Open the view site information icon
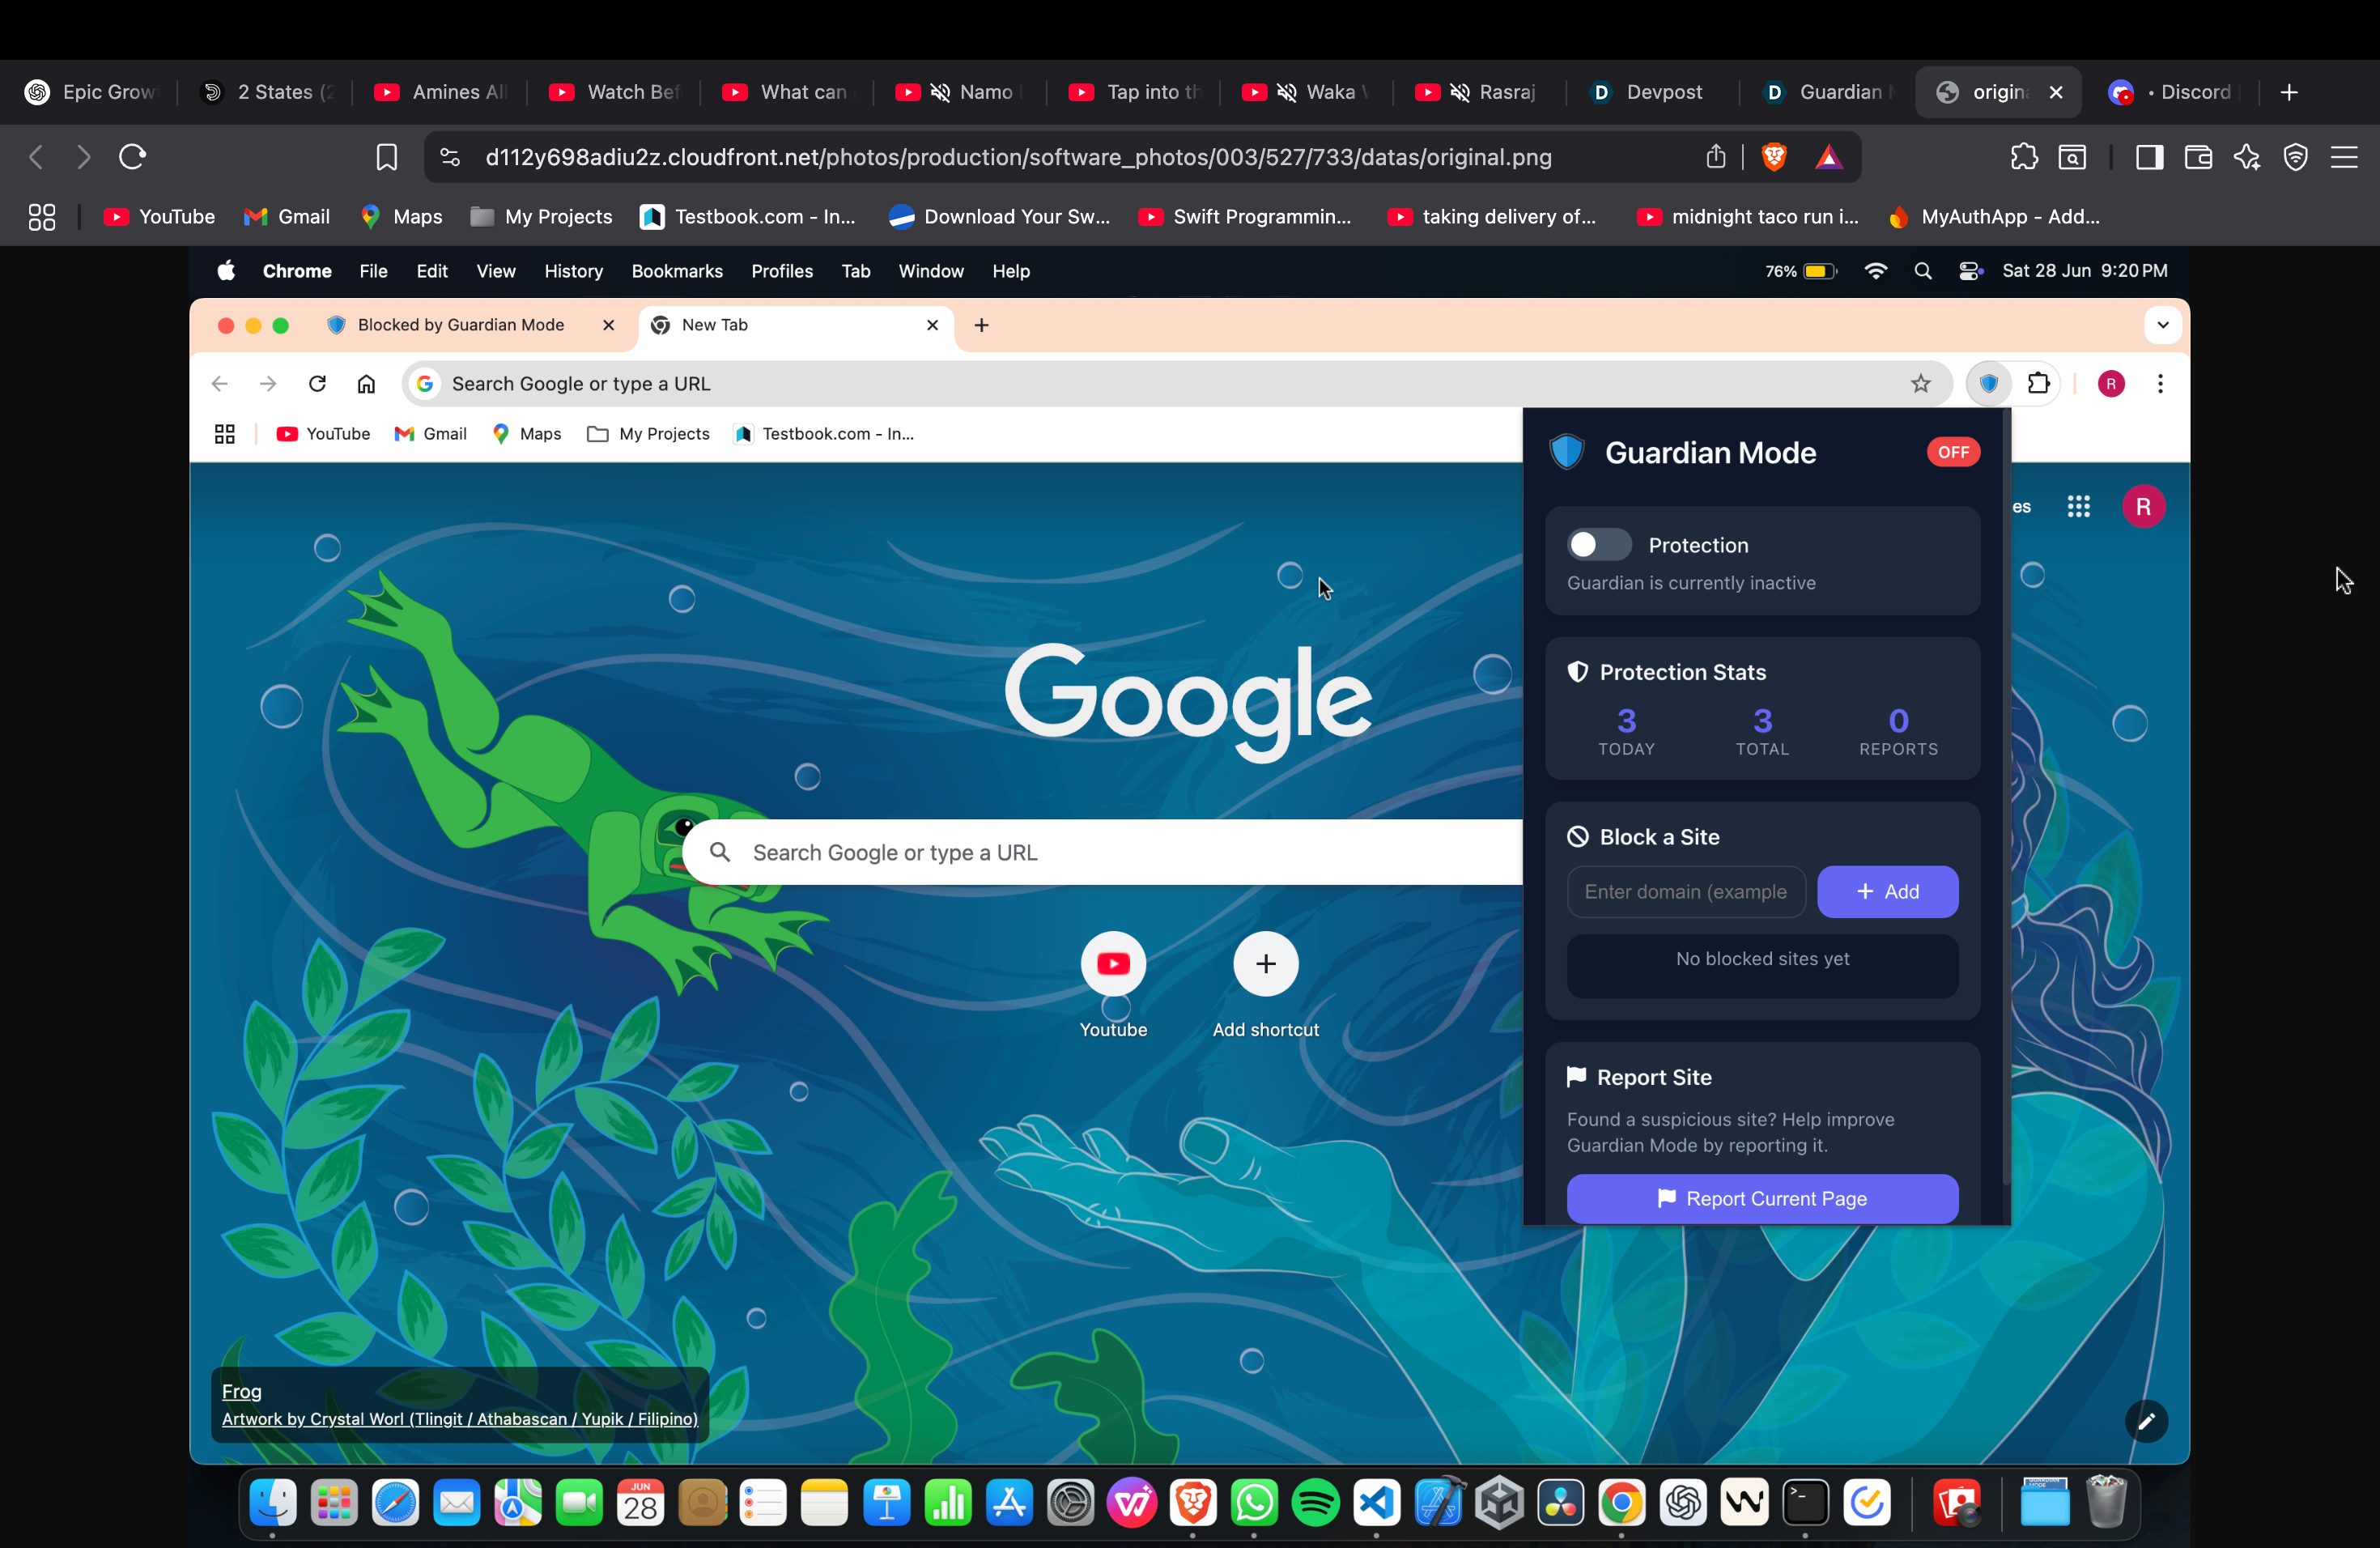2380x1548 pixels. tap(450, 157)
